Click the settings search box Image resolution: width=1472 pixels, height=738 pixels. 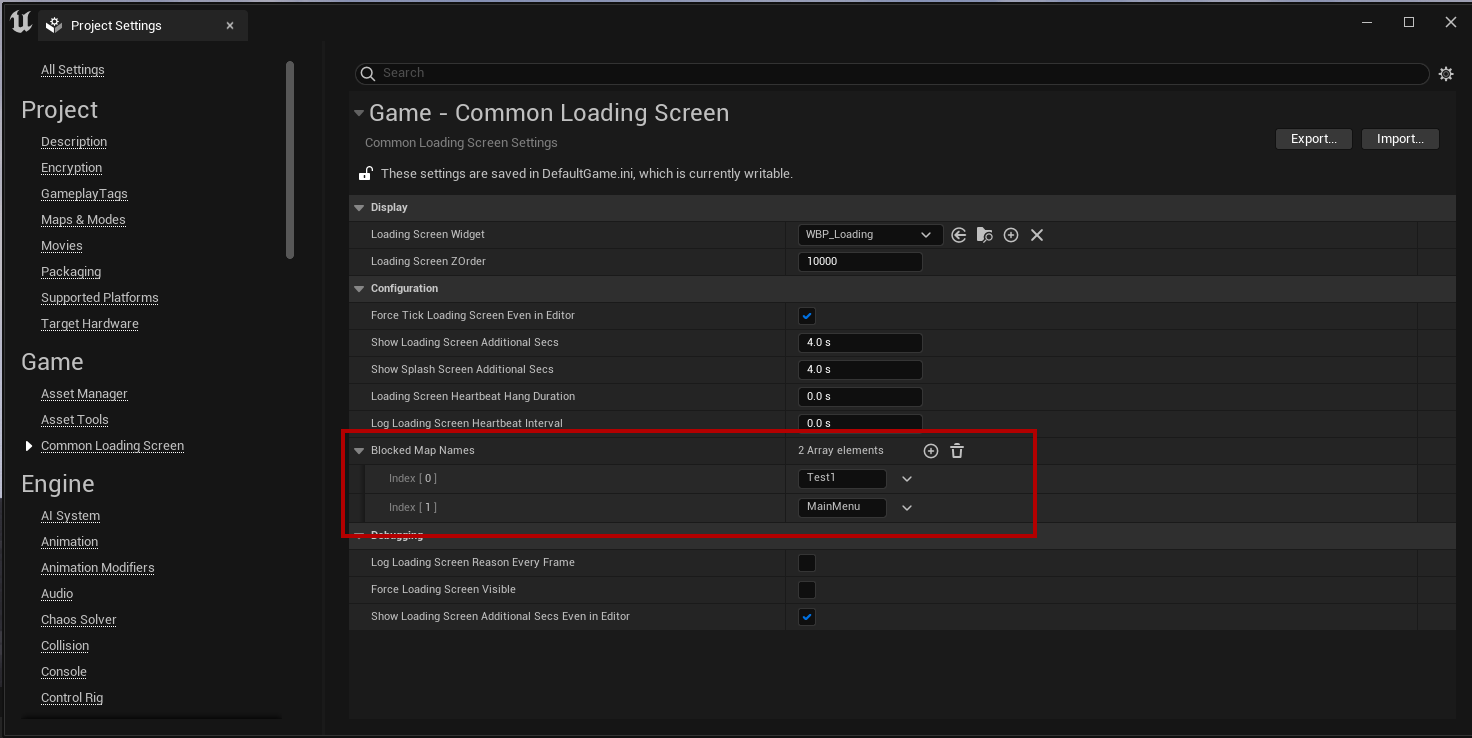pyautogui.click(x=890, y=73)
